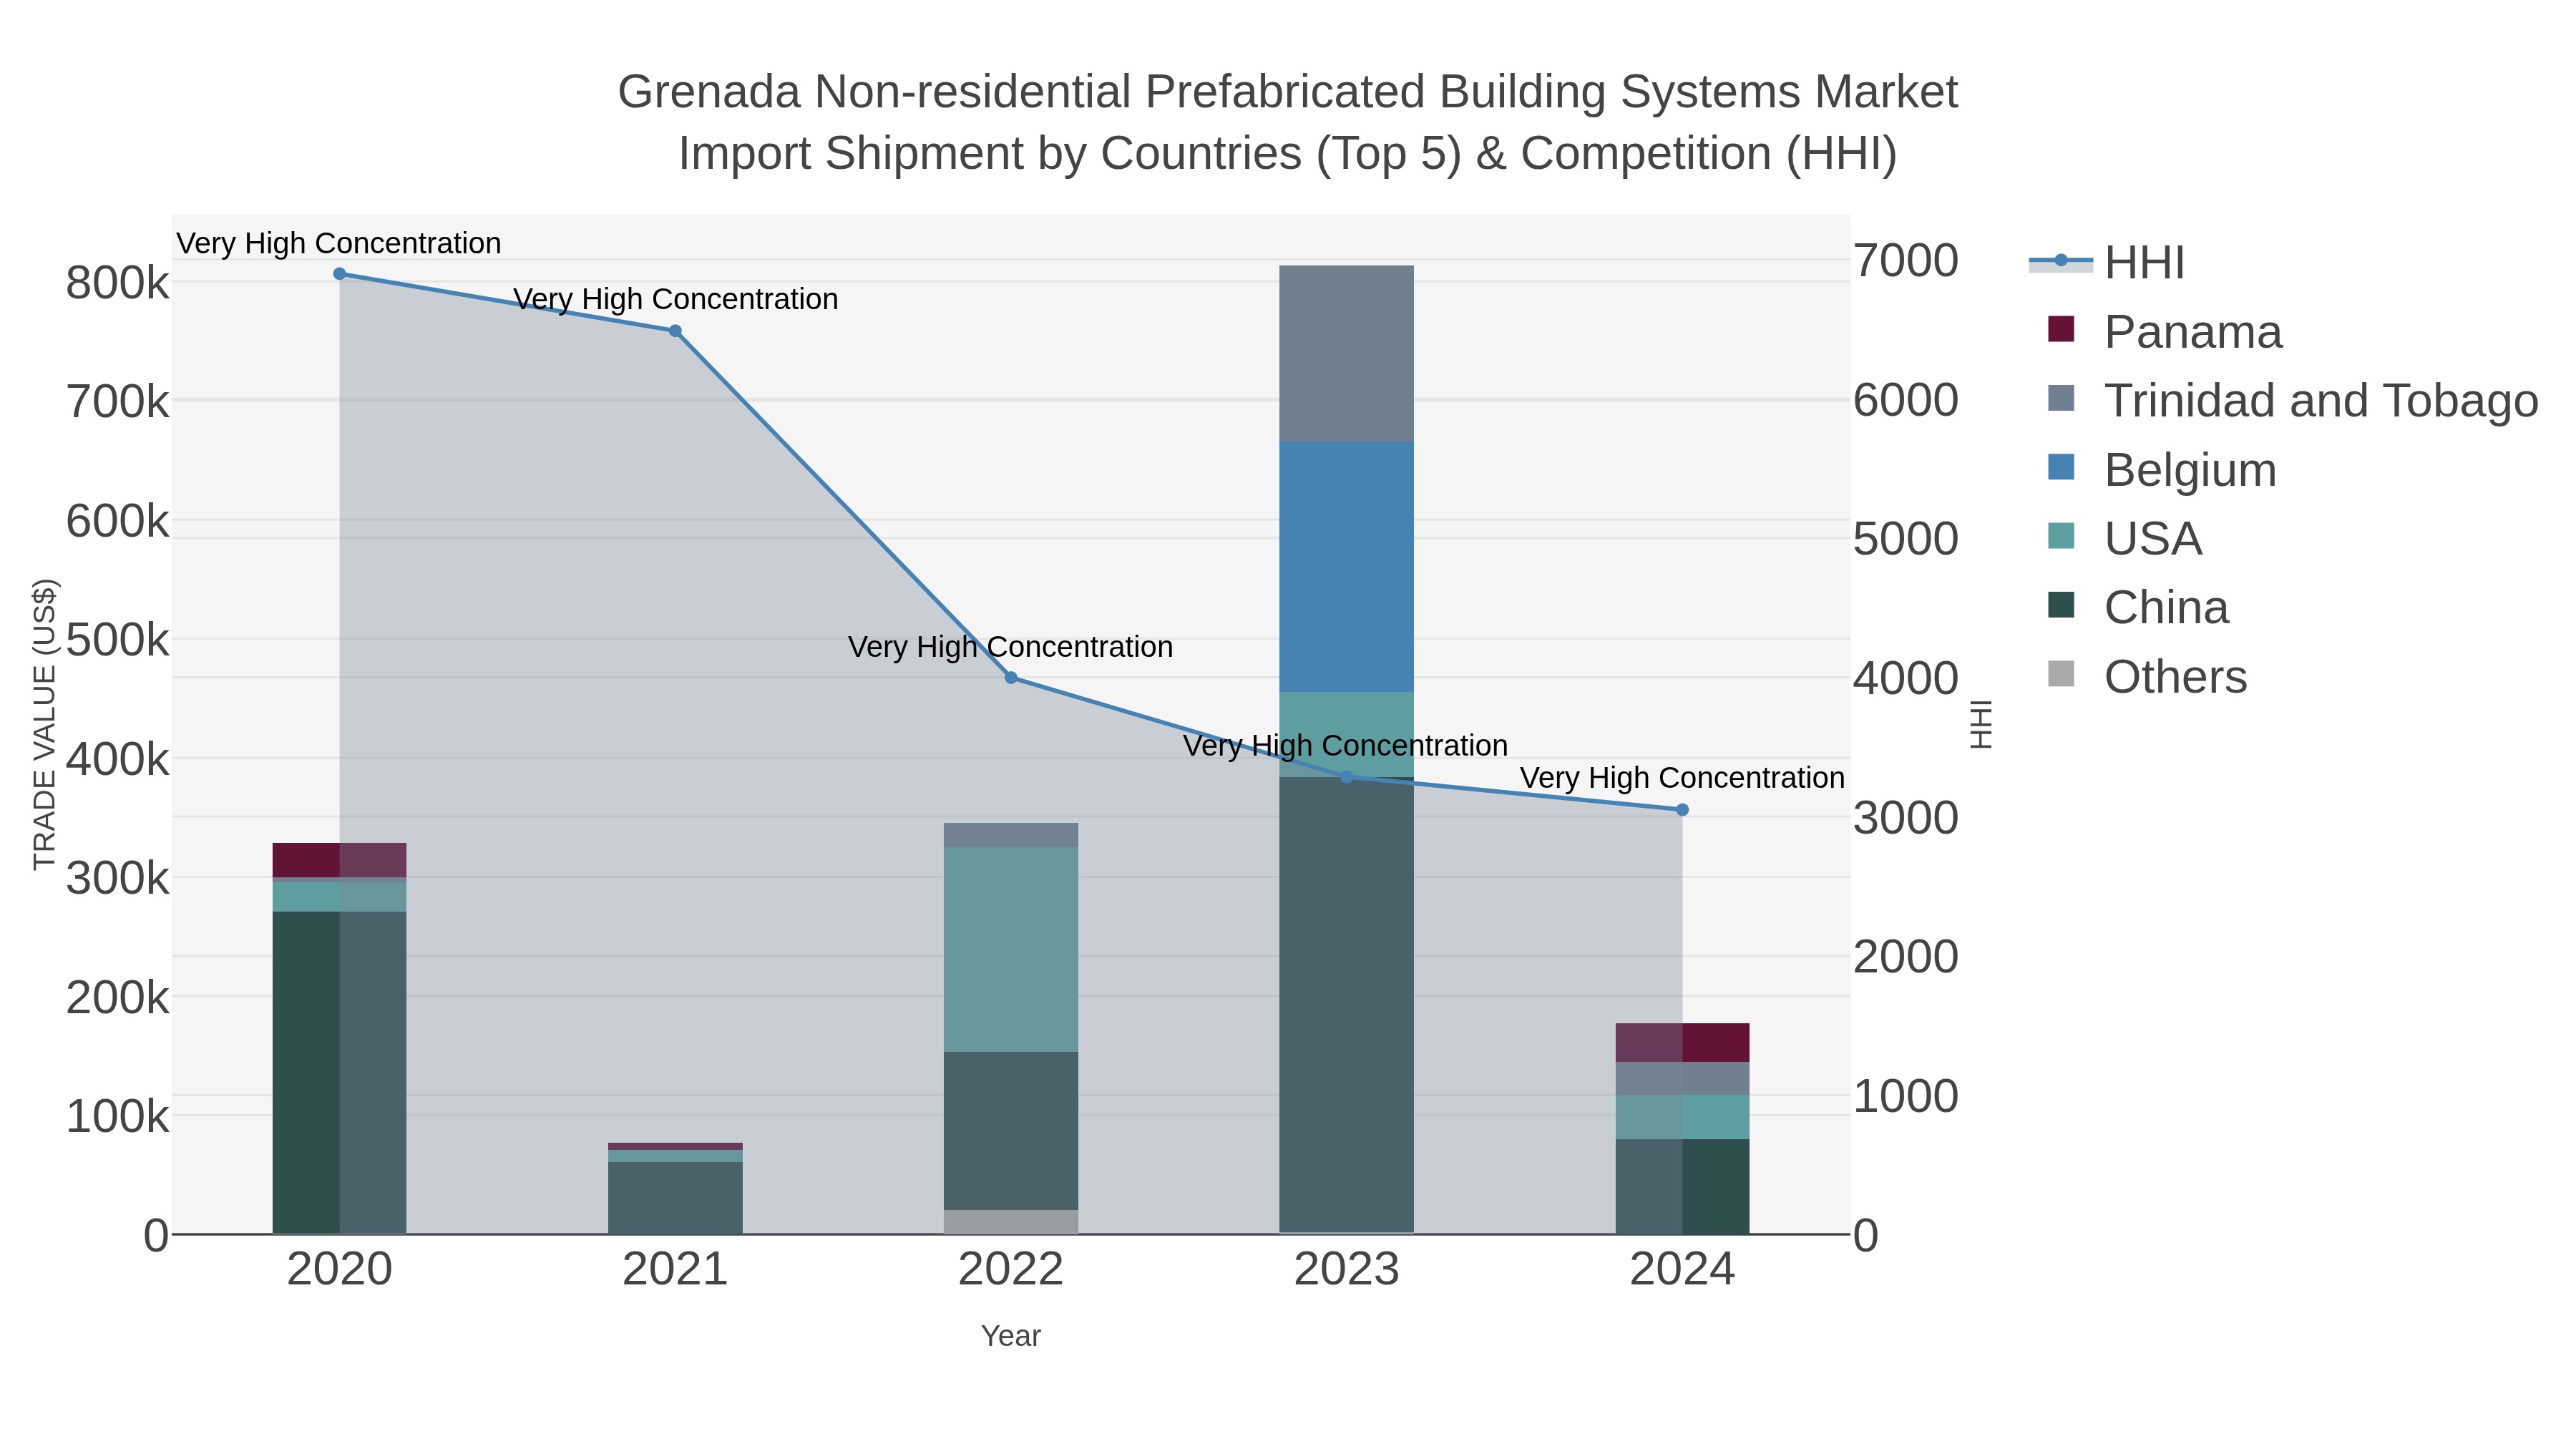Image resolution: width=2576 pixels, height=1449 pixels.
Task: Click the 800k trade value tick label
Action: point(117,283)
